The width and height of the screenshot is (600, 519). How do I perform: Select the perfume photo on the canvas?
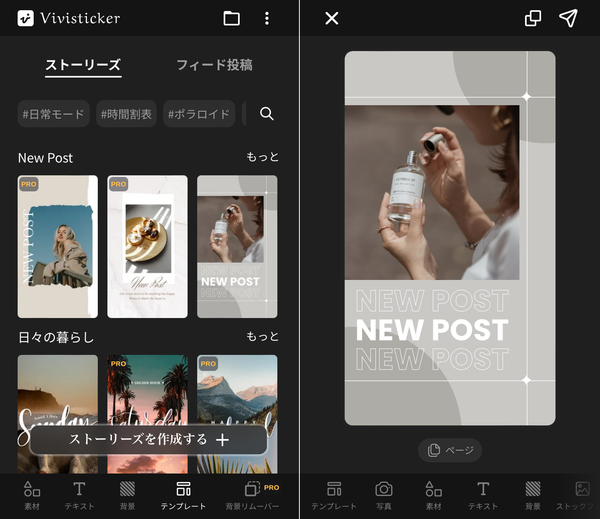coord(432,193)
